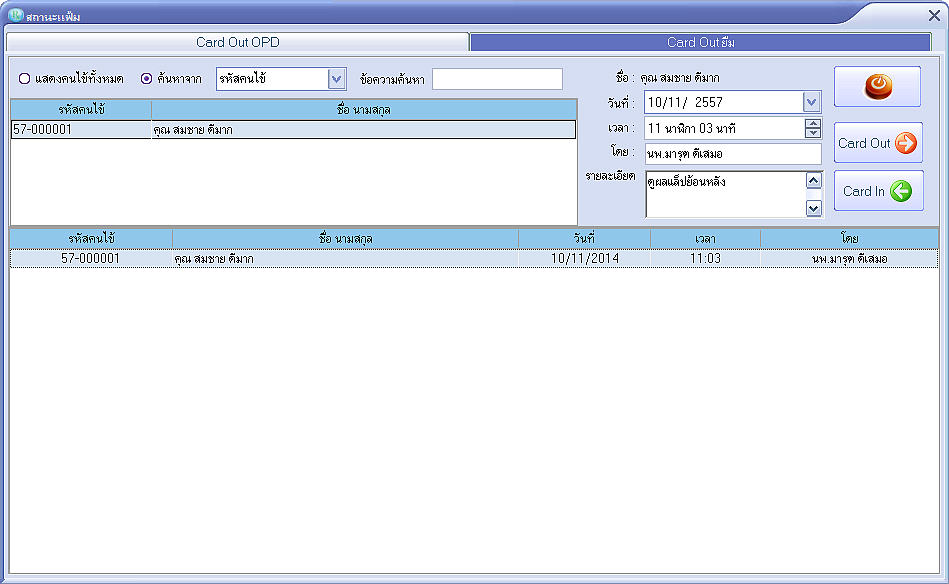Click the 11:03 time cell

coord(705,258)
